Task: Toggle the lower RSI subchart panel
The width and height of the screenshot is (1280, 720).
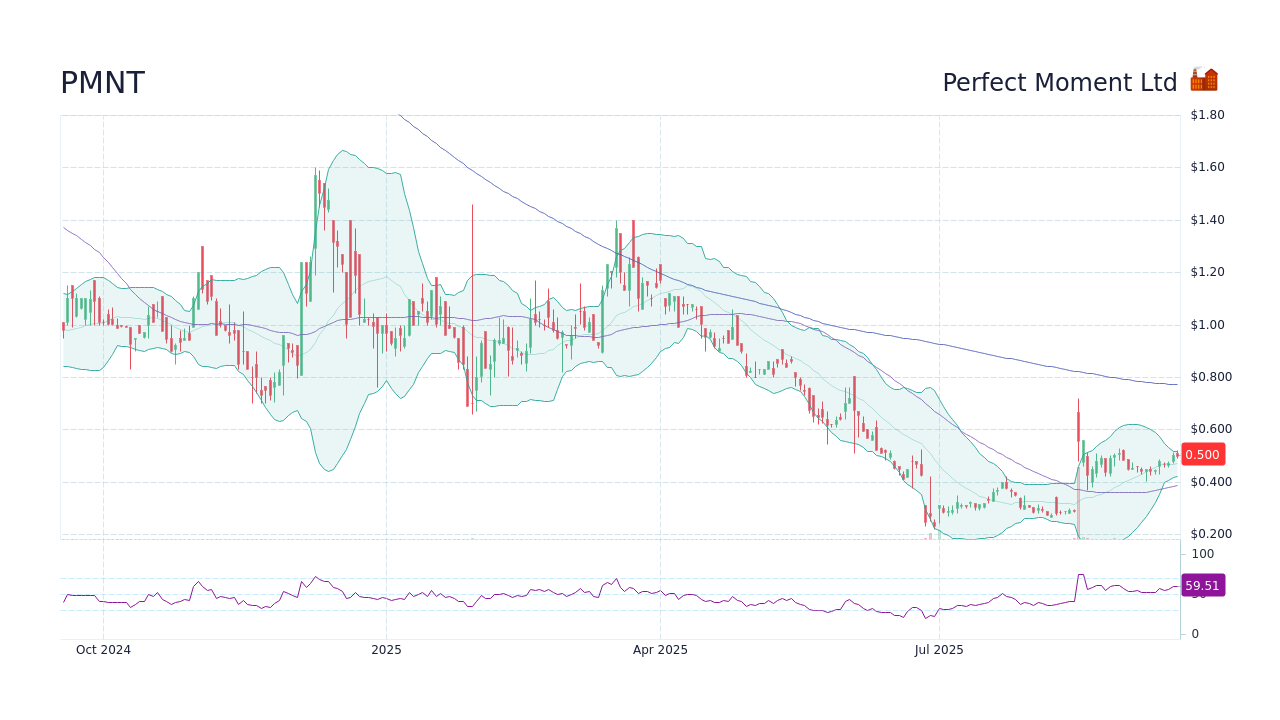Action: coord(620,590)
